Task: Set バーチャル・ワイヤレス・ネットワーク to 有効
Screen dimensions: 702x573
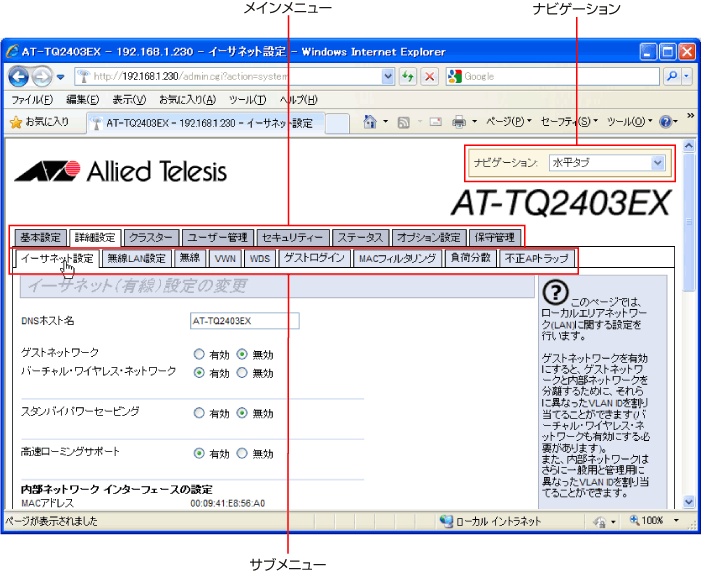Action: point(199,373)
